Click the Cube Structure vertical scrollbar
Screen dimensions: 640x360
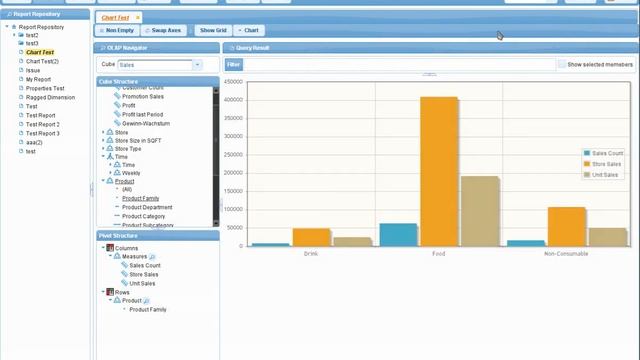pos(216,157)
